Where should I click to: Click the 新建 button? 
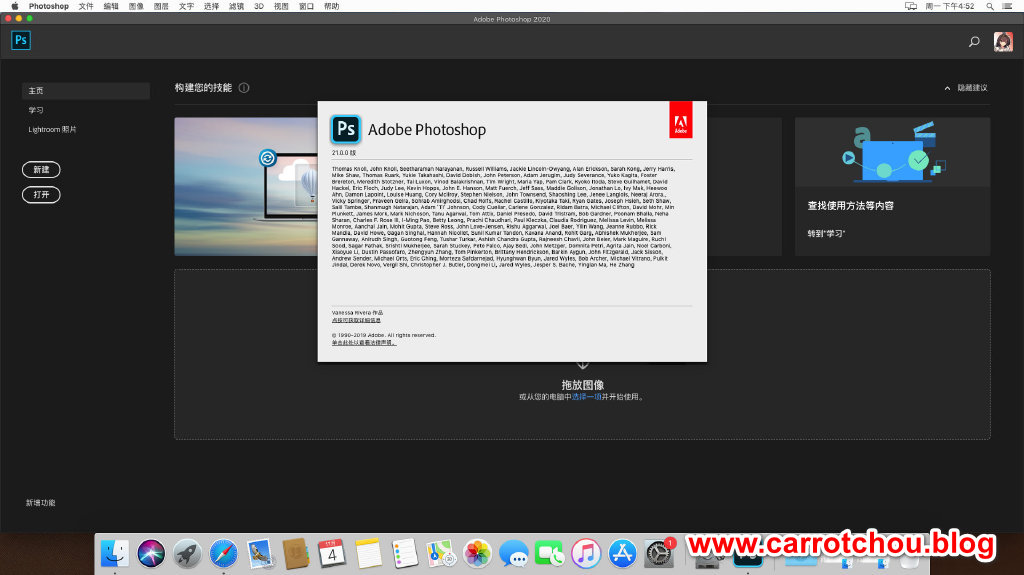coord(41,170)
